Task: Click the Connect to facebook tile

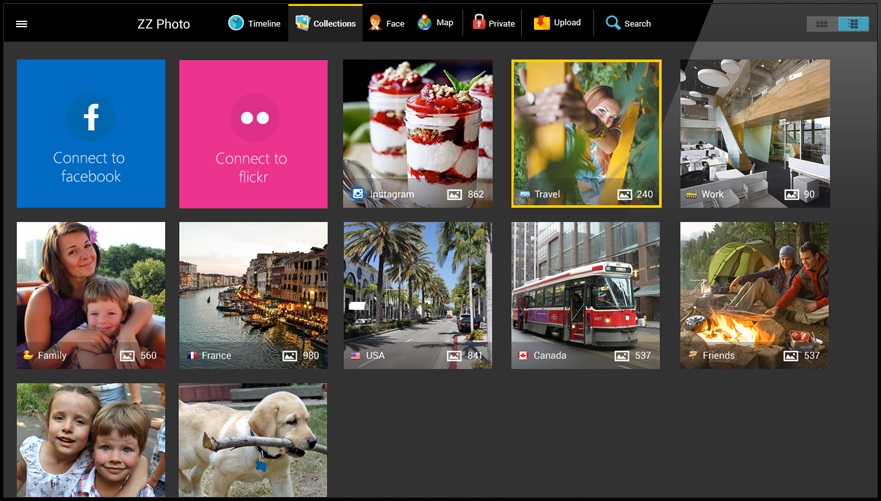Action: tap(91, 134)
